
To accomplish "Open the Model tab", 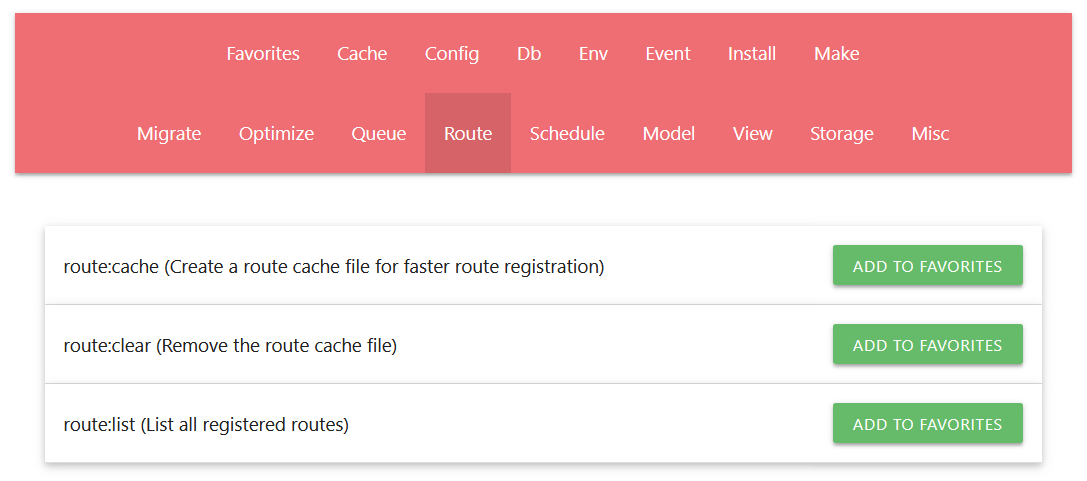I will click(x=669, y=134).
